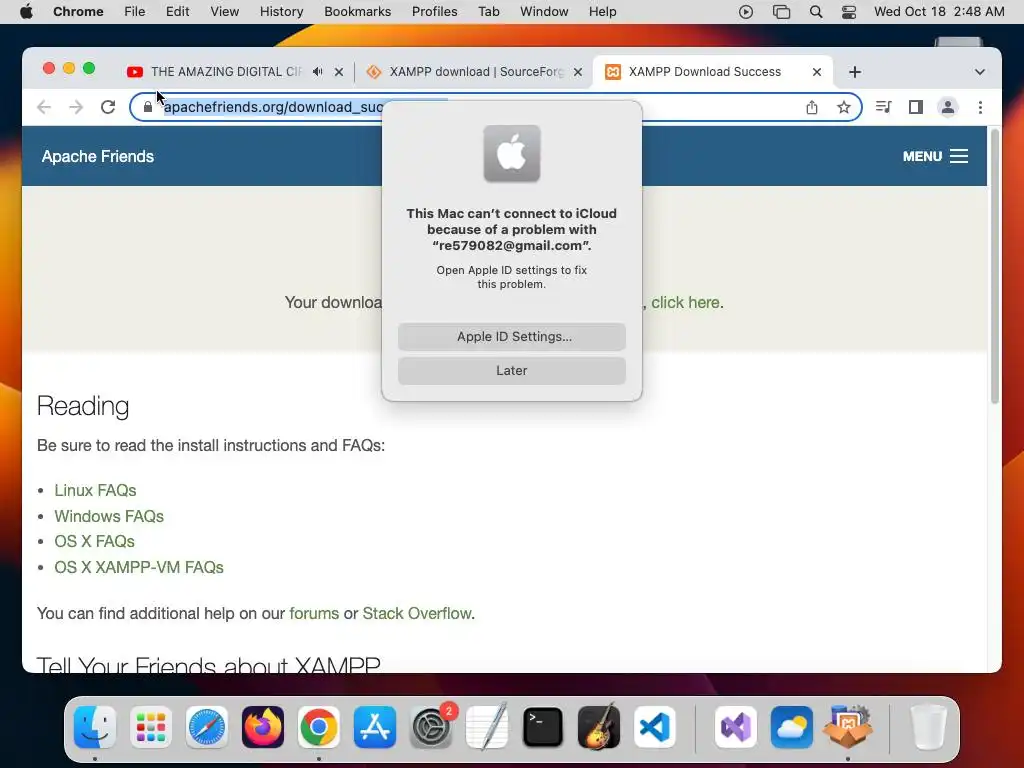
Task: Open Visual Studio Code in dock
Action: 655,727
